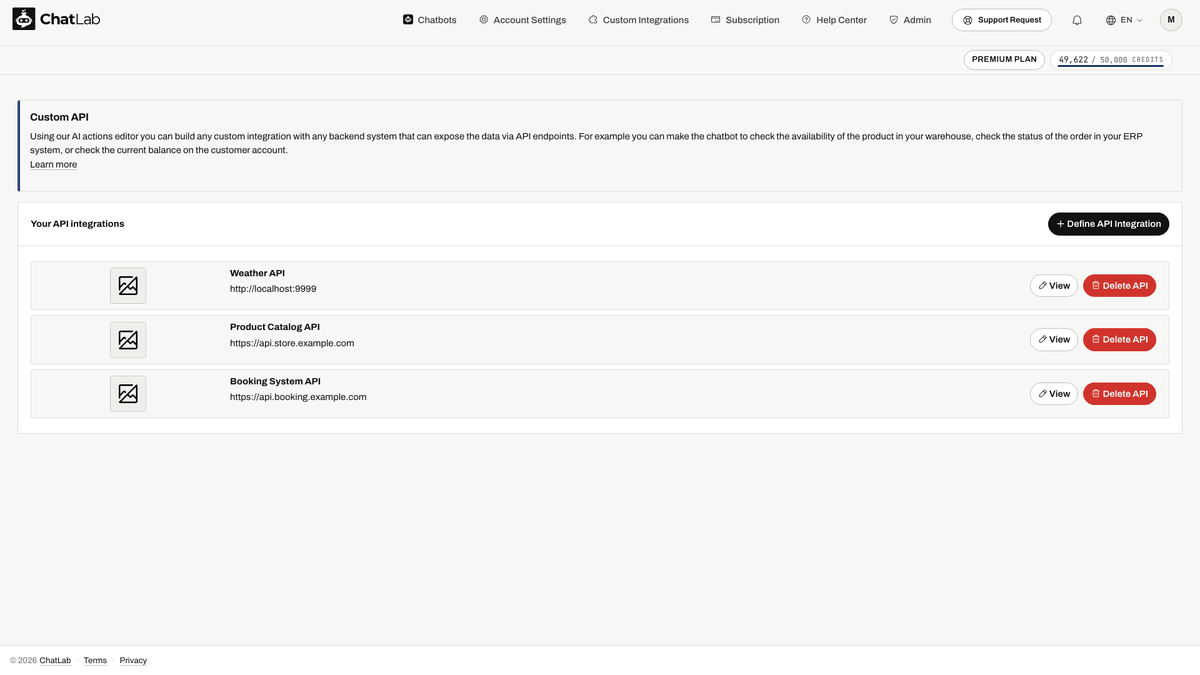Screen dimensions: 1200x675
Task: Open the Terms footer link
Action: click(x=95, y=661)
